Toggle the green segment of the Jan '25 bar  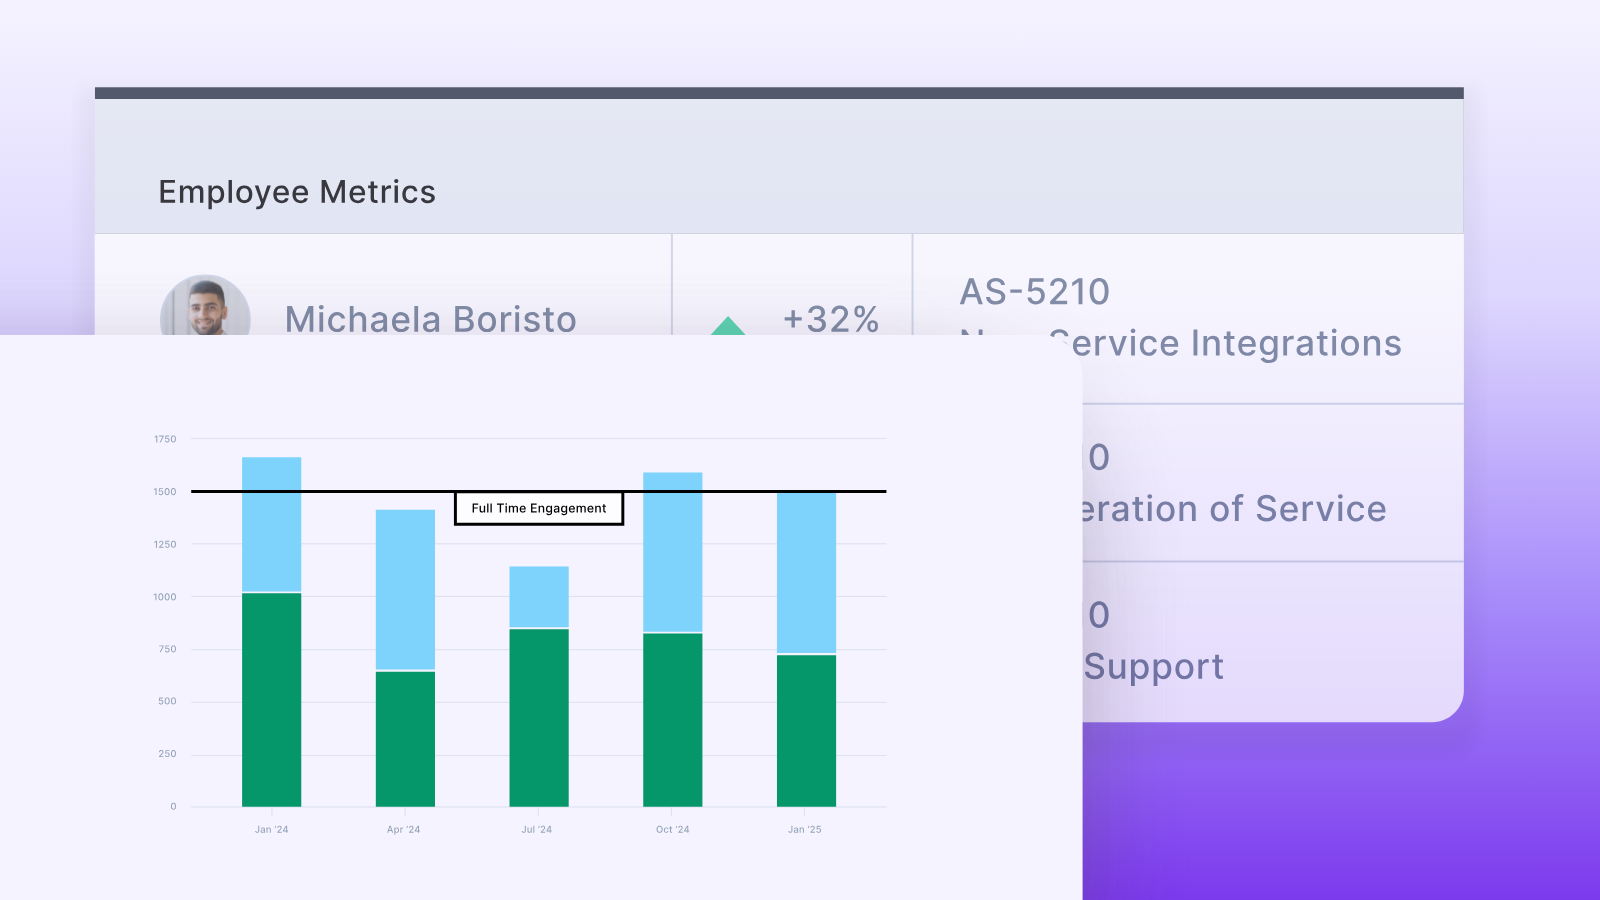click(805, 730)
